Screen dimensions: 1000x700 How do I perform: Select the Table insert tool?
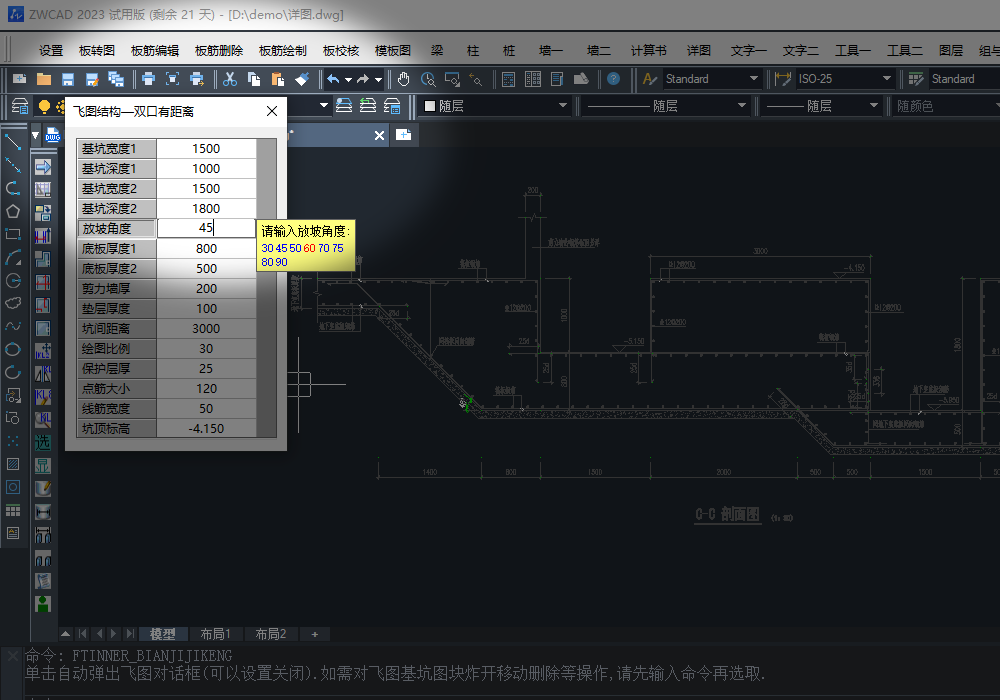point(13,510)
